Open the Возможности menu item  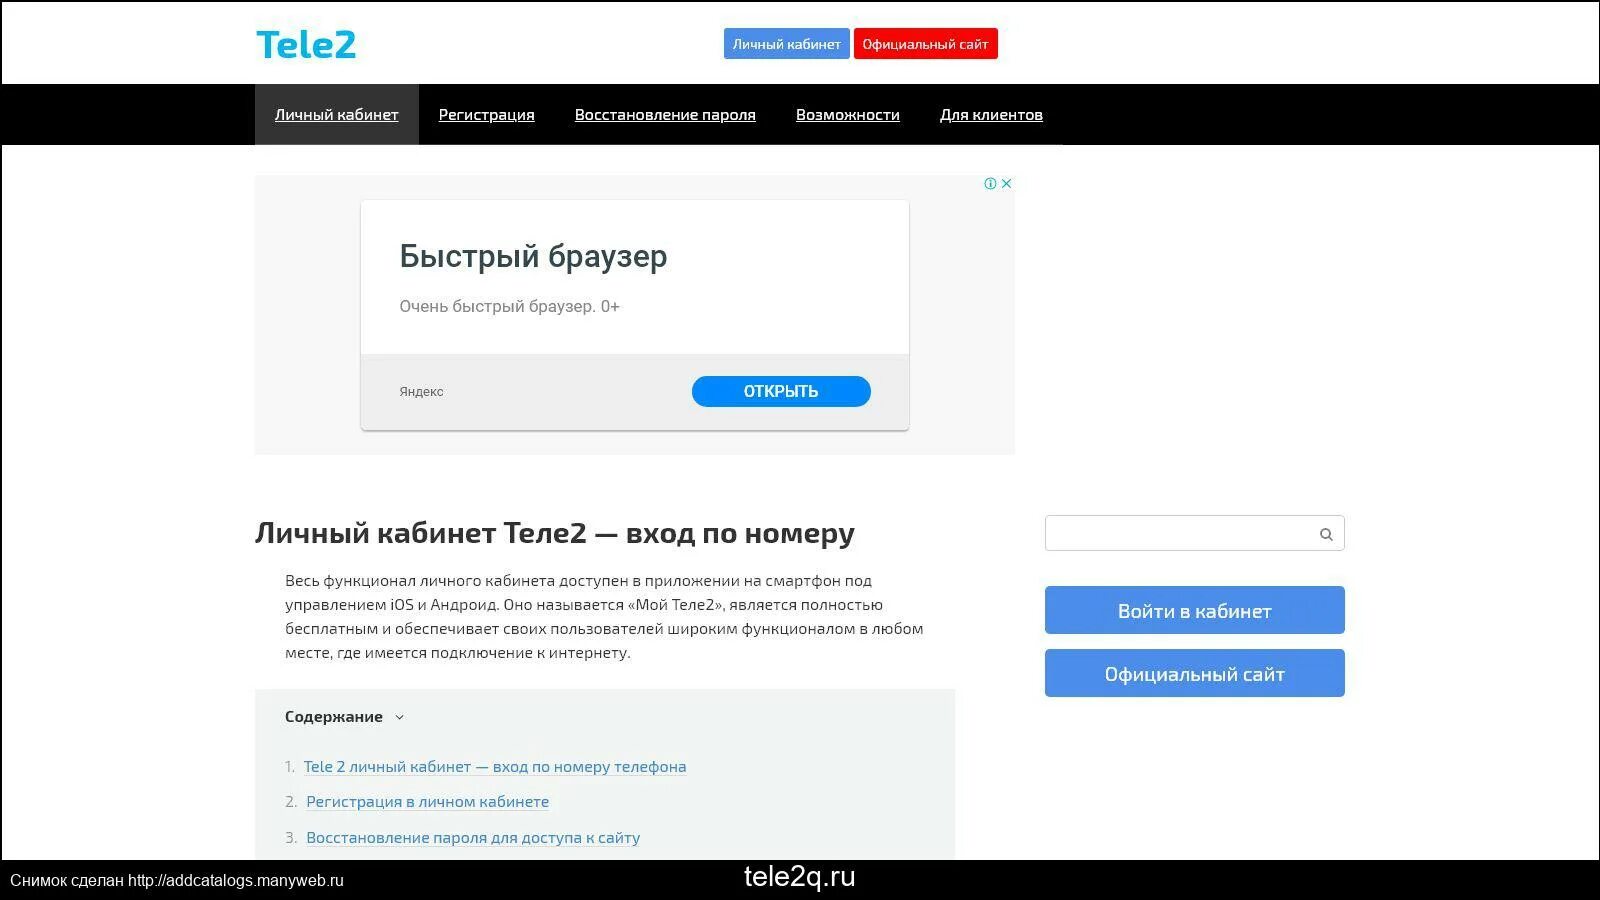tap(848, 115)
